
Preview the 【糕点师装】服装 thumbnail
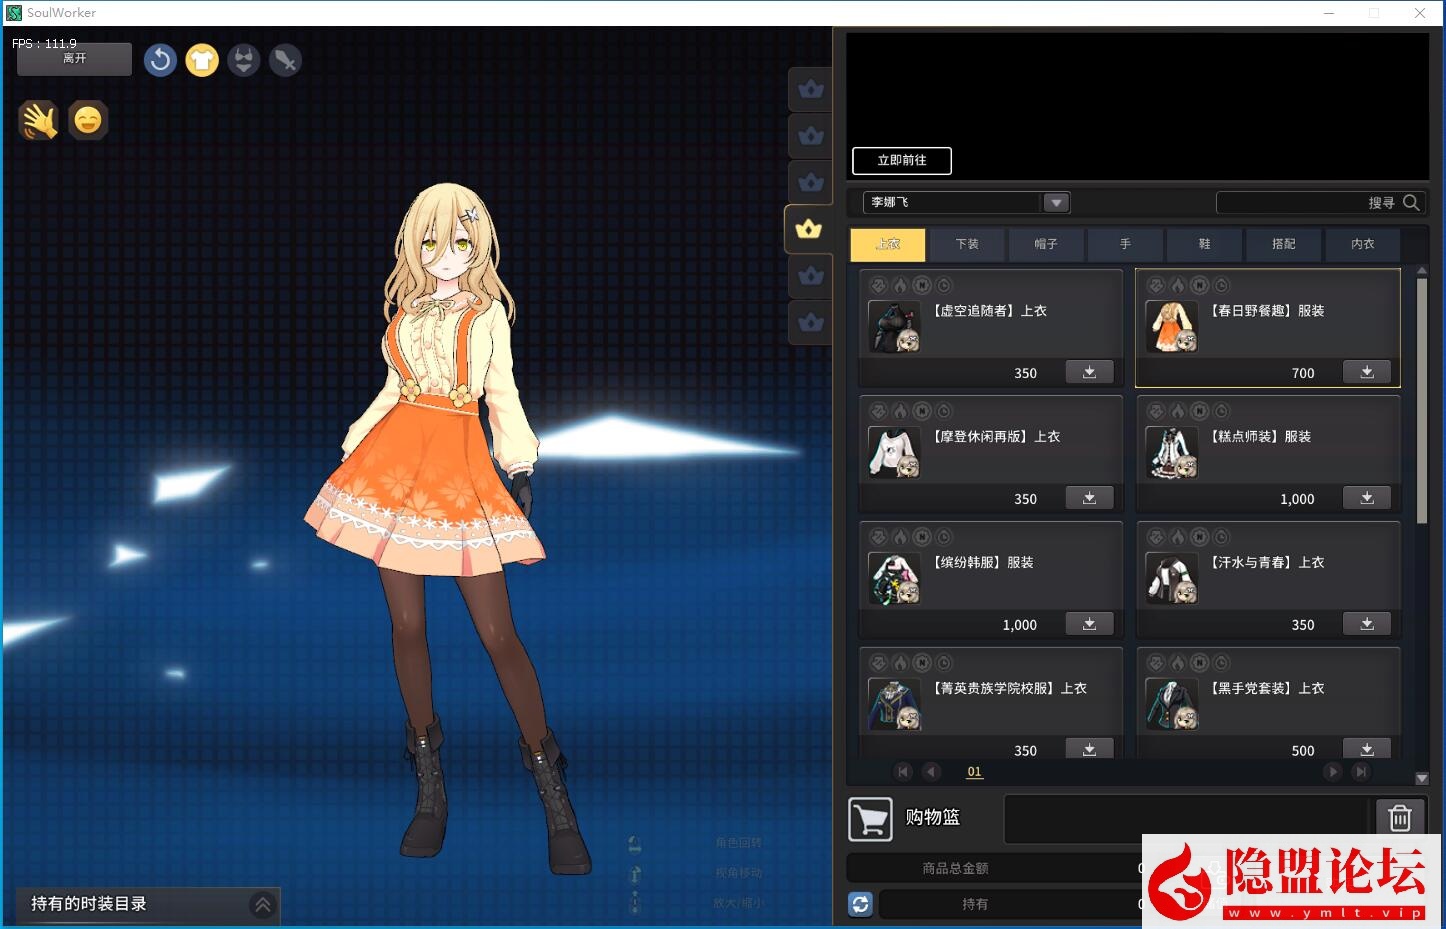point(1172,453)
